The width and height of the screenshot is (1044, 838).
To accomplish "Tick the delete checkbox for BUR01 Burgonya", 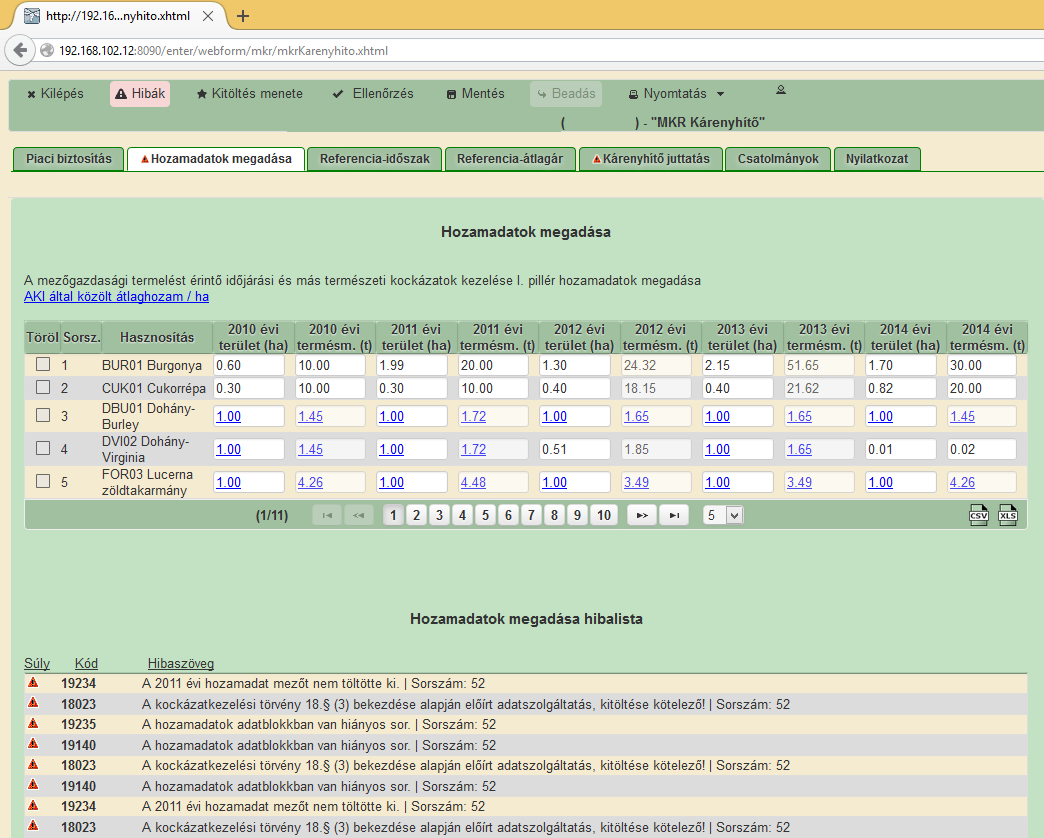I will (x=43, y=364).
